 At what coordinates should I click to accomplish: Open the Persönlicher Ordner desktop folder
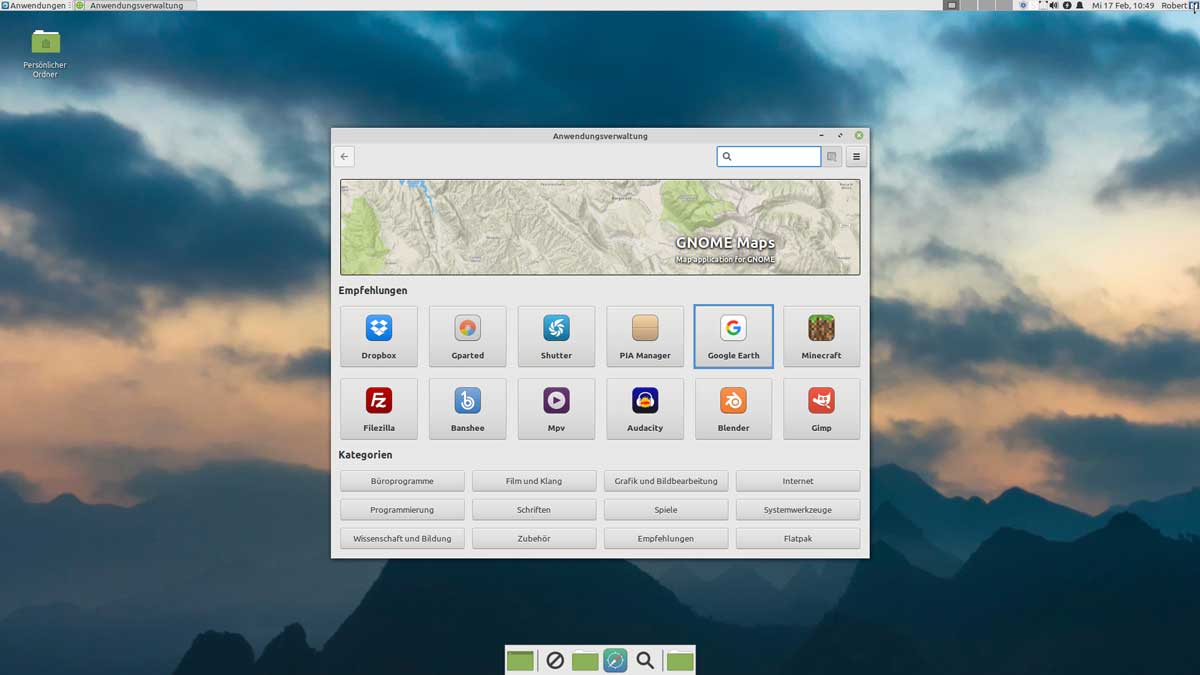pos(45,54)
